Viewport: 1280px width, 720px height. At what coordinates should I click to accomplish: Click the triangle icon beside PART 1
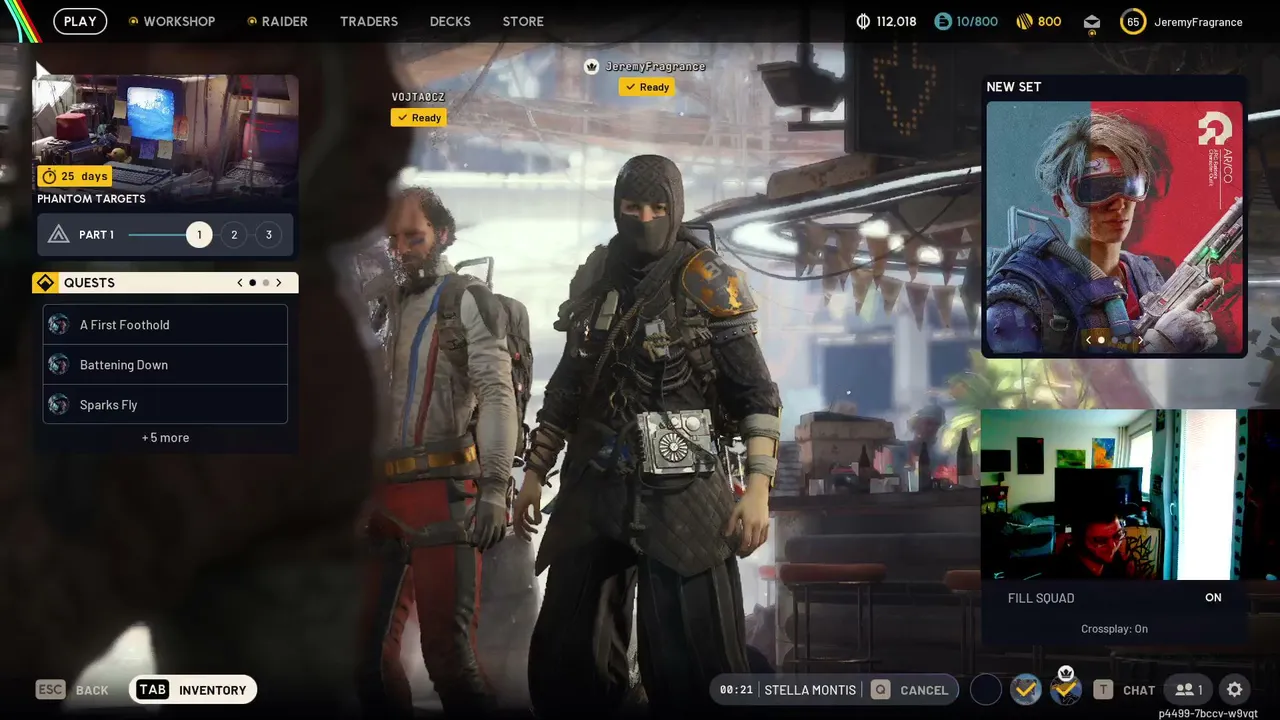[58, 235]
